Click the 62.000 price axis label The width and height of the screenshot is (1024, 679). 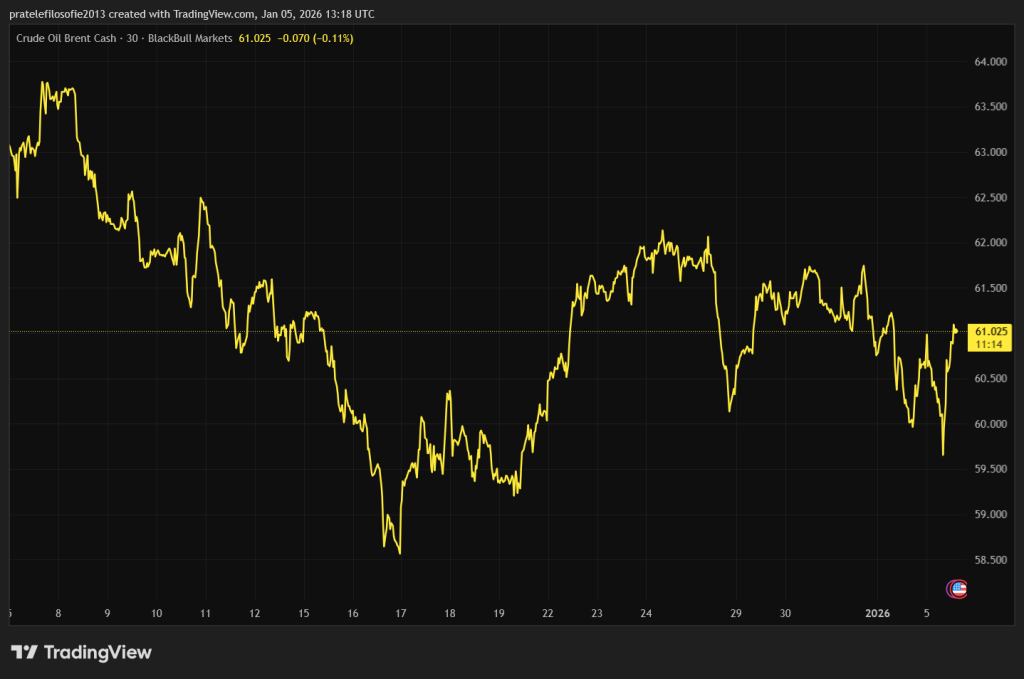click(x=991, y=243)
